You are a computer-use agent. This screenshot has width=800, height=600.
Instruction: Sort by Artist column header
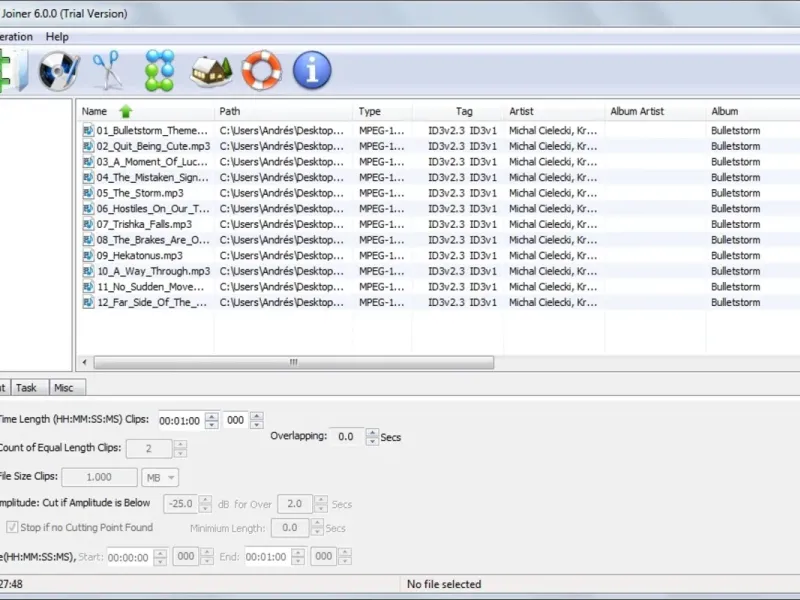point(554,111)
